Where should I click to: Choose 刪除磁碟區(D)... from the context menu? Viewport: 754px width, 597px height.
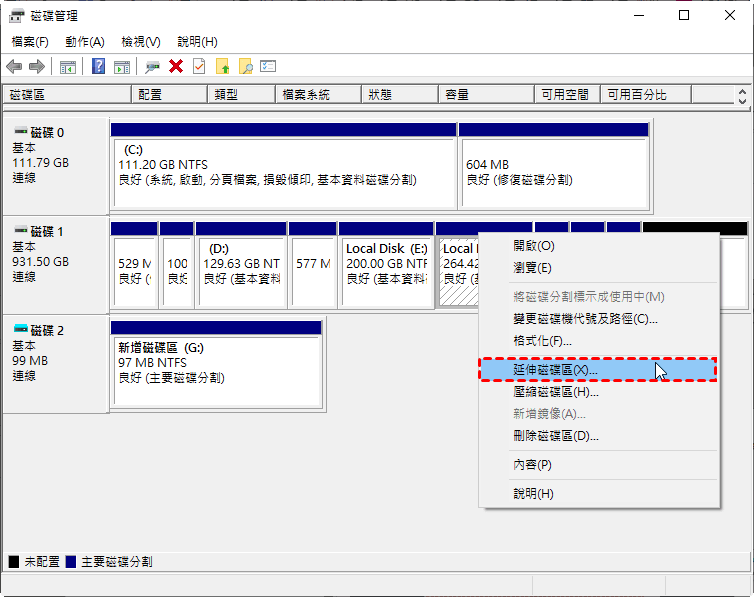555,436
